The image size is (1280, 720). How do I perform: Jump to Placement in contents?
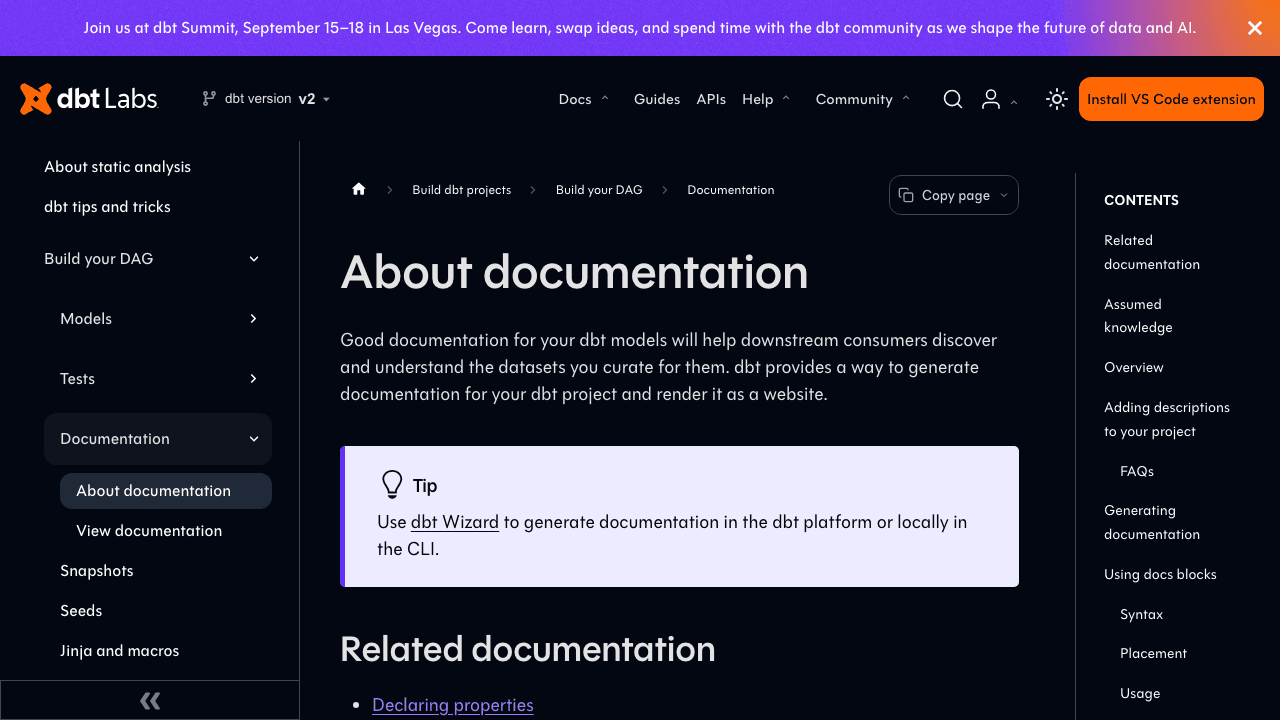pyautogui.click(x=1153, y=653)
